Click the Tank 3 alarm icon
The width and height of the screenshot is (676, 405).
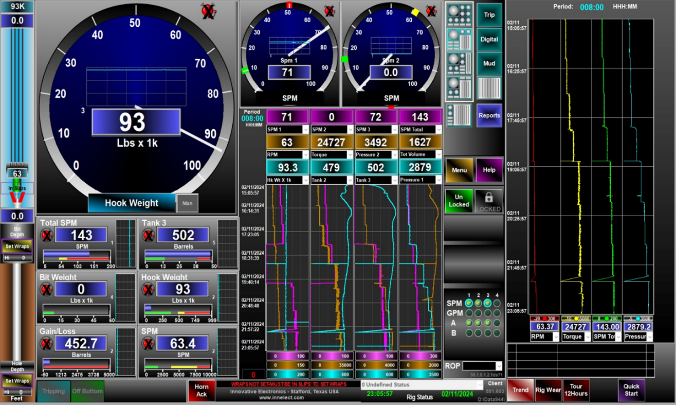(149, 236)
